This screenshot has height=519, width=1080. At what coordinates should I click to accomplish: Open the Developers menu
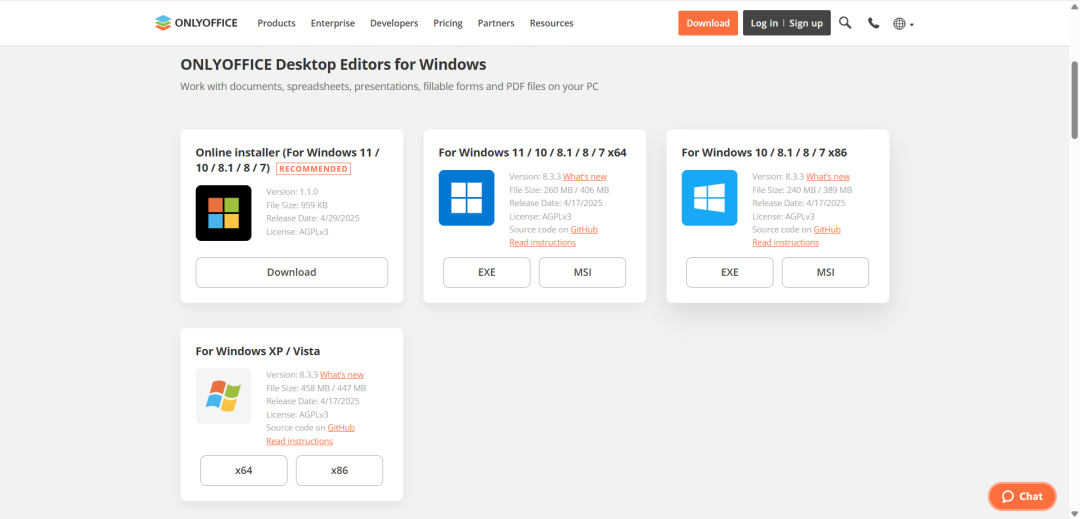(394, 23)
